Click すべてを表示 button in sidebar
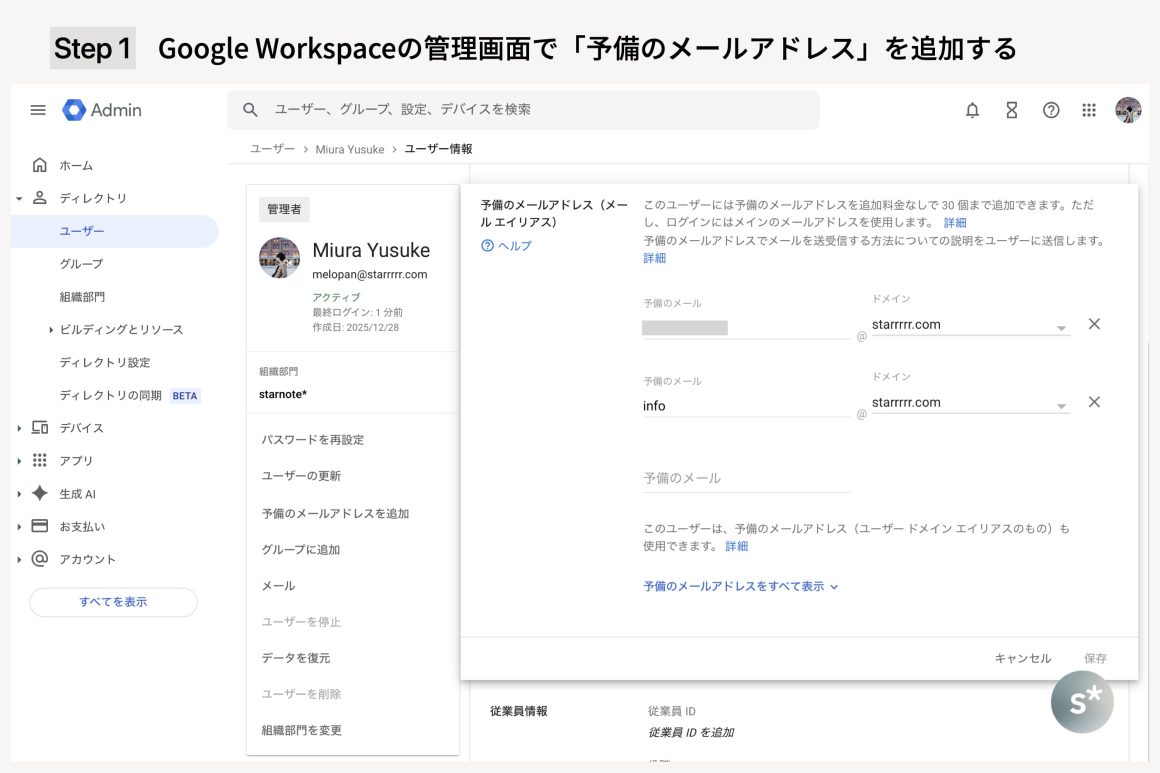 [x=113, y=602]
